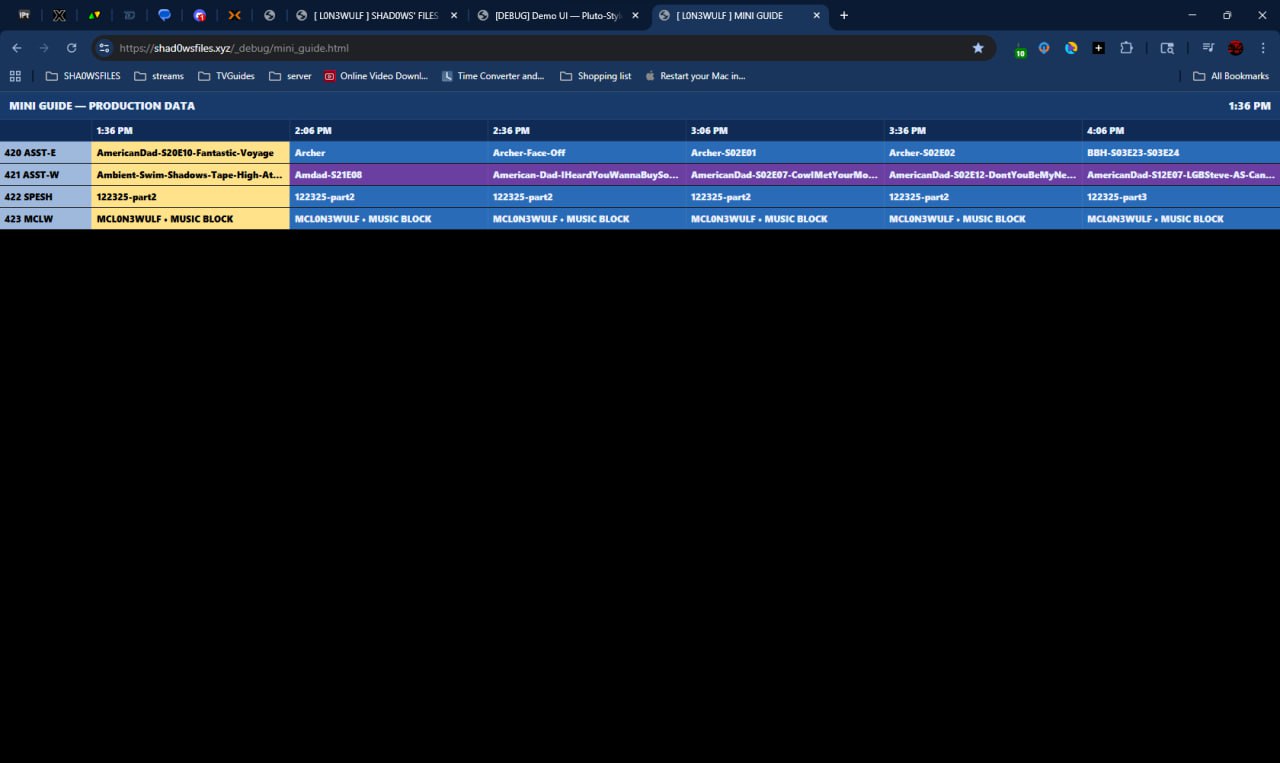Close the MINI GUIDE tab
The image size is (1280, 763).
pos(817,16)
